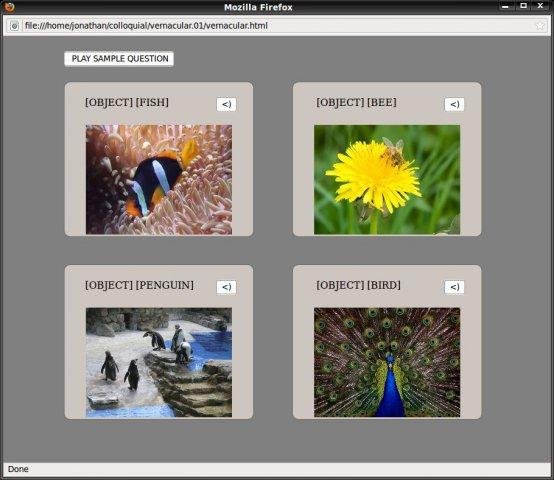Maximize the Mozilla Firefox window
Viewport: 554px width, 480px height.
point(524,6)
